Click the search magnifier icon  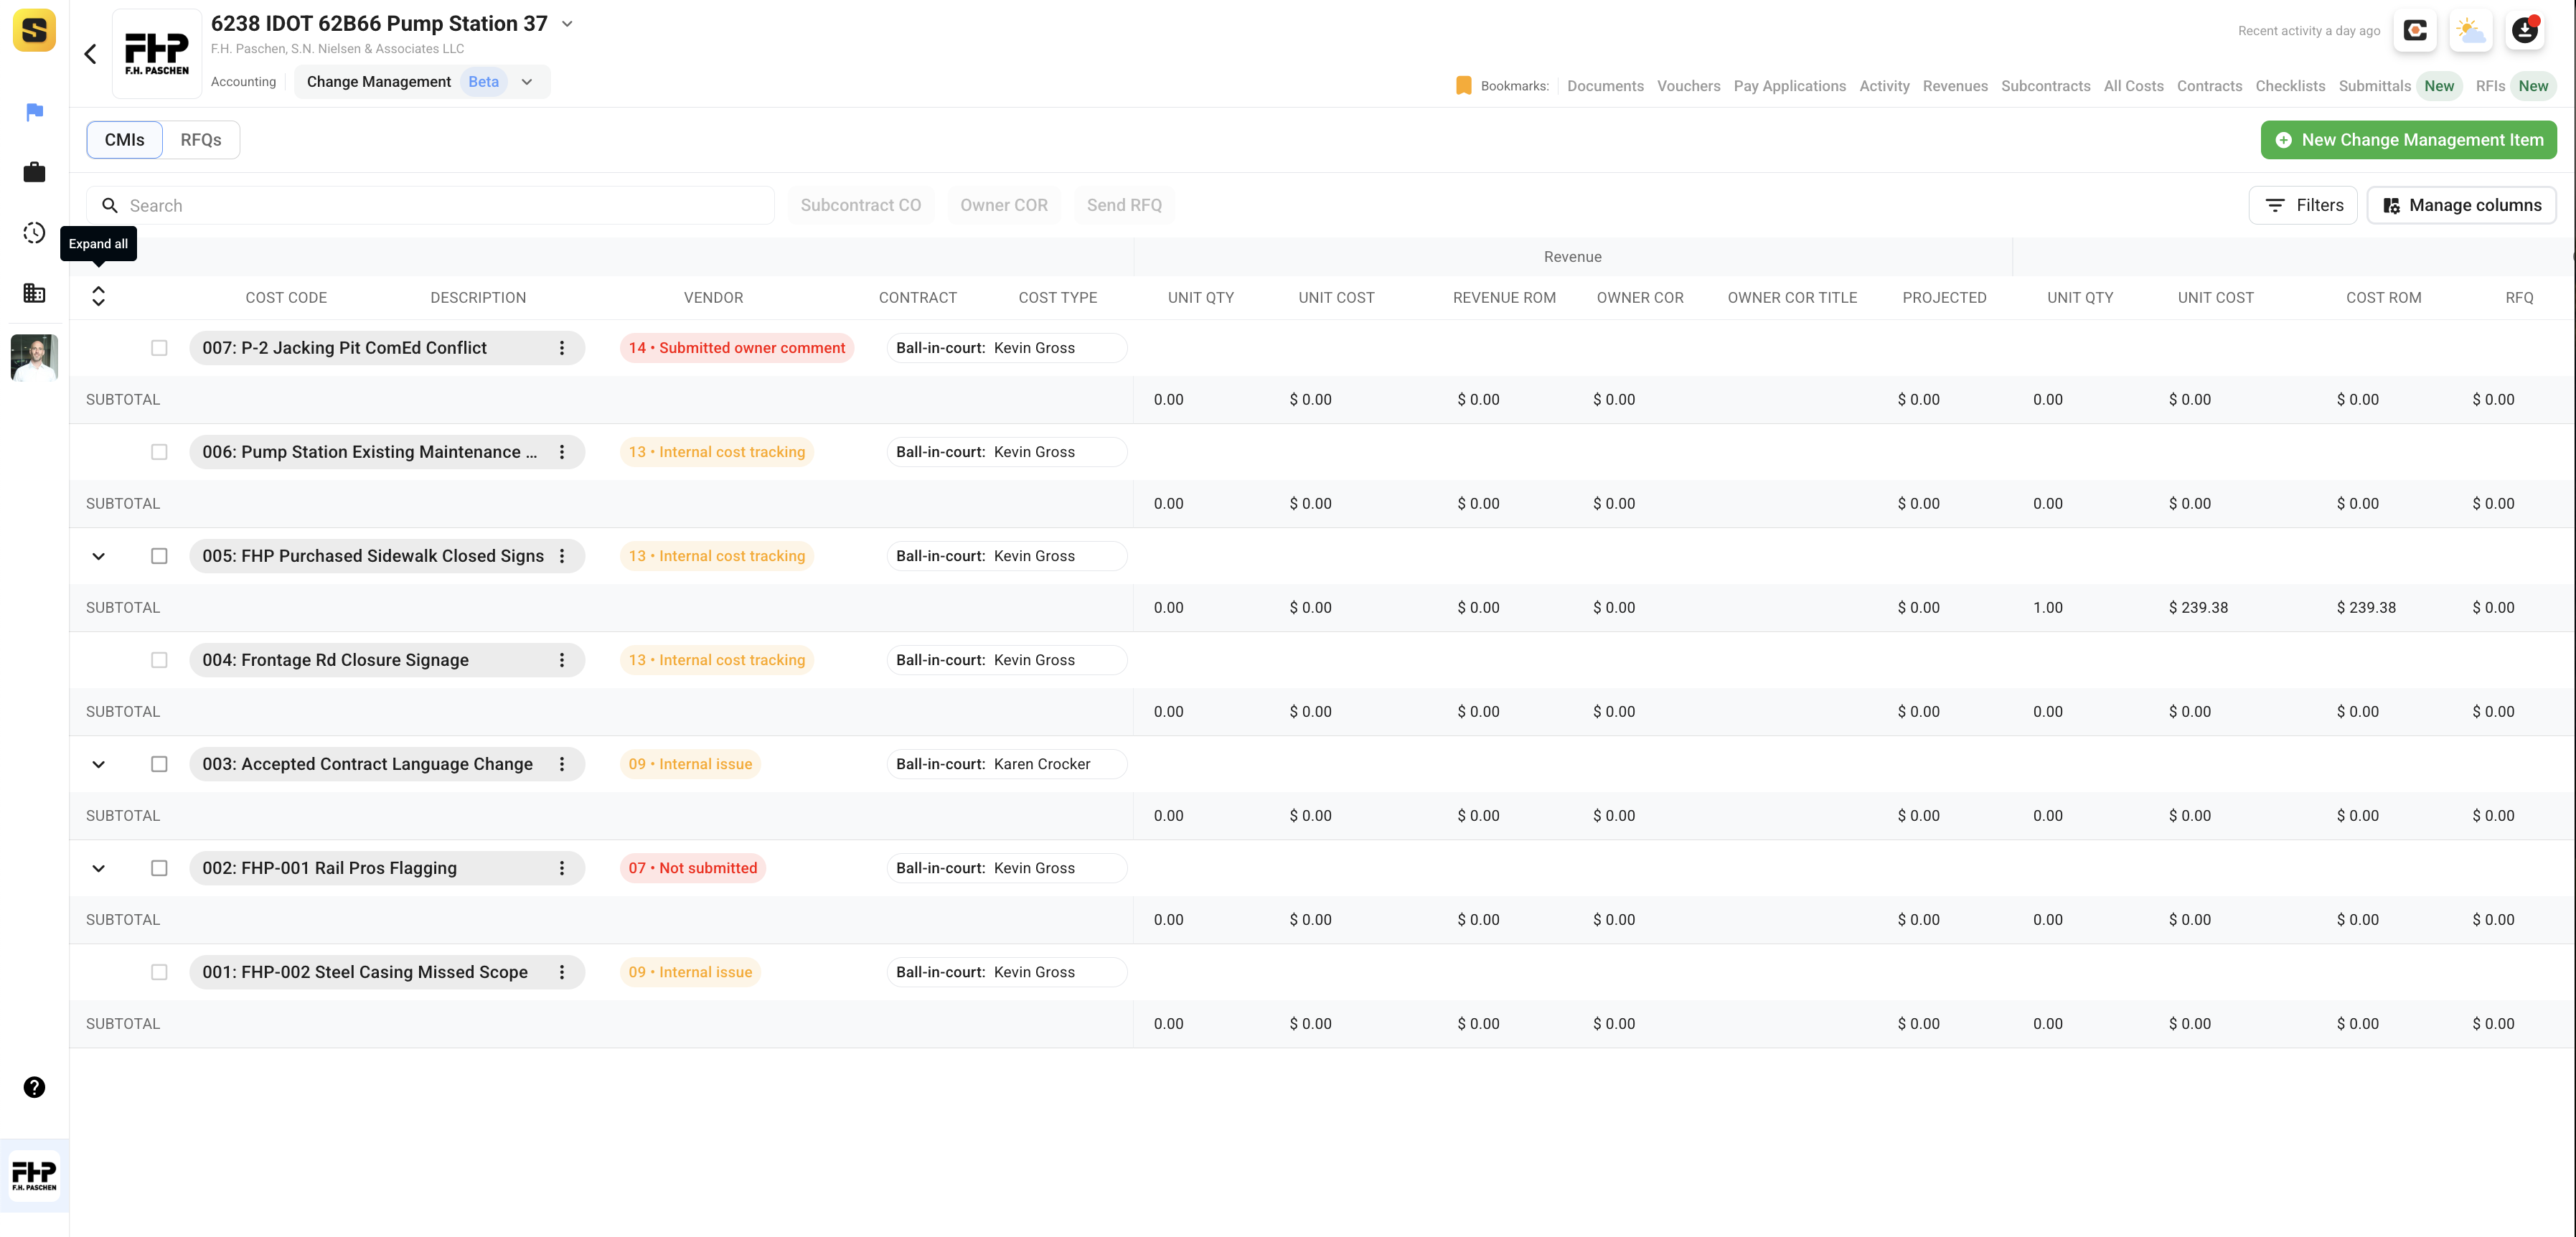click(110, 205)
